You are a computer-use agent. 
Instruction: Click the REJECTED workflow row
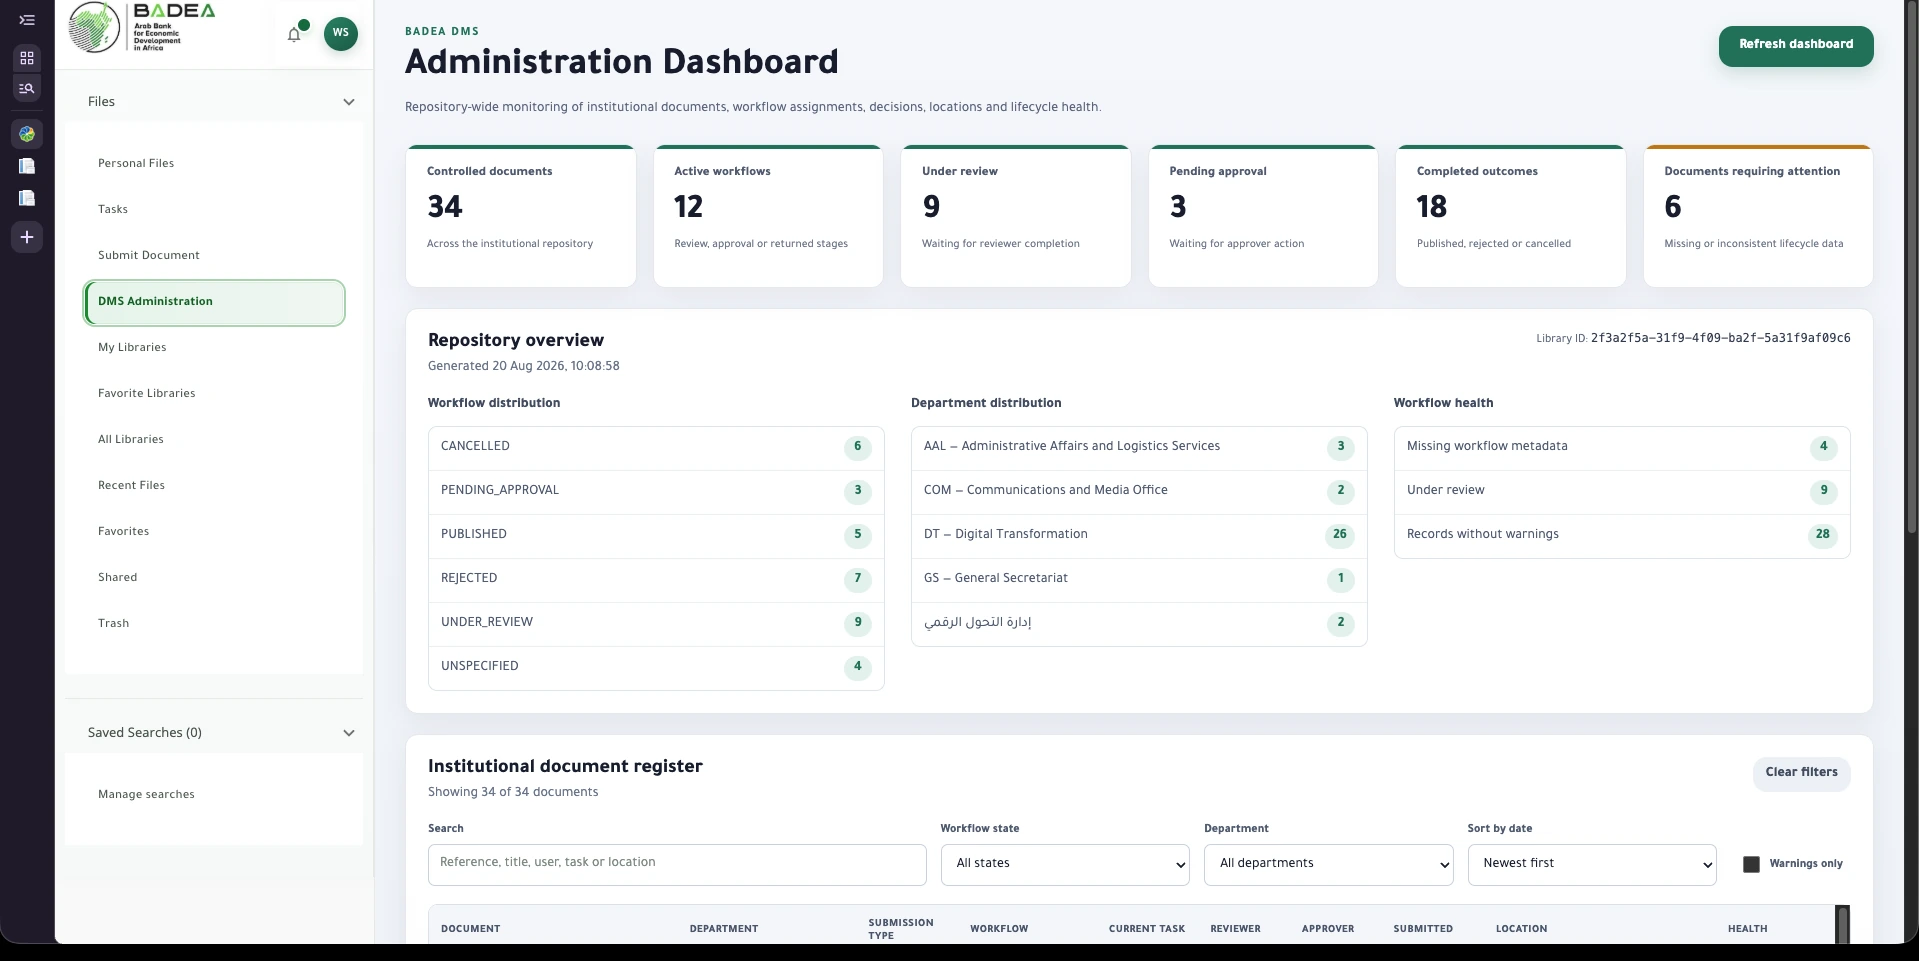pyautogui.click(x=656, y=580)
